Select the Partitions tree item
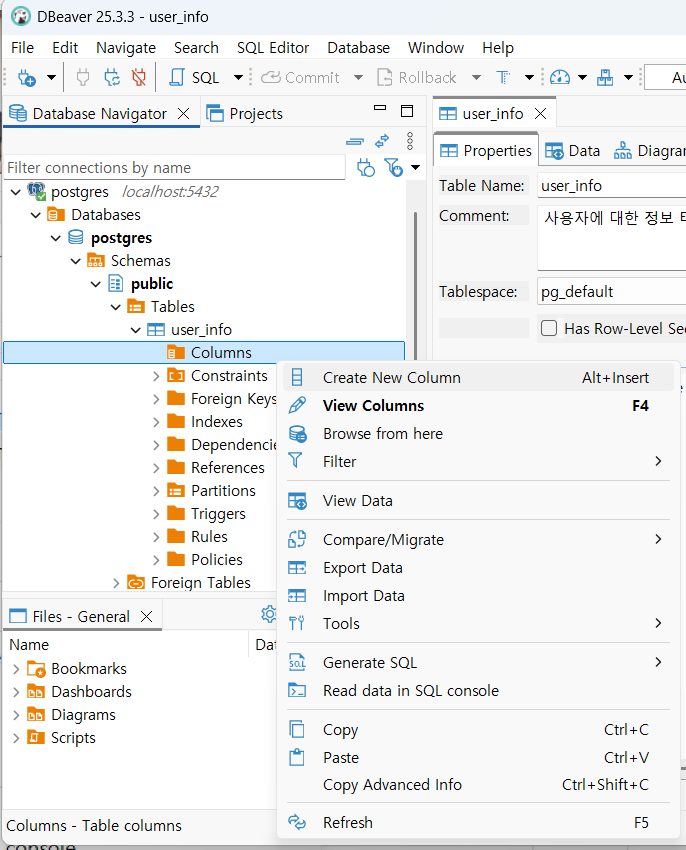The width and height of the screenshot is (686, 850). click(223, 491)
